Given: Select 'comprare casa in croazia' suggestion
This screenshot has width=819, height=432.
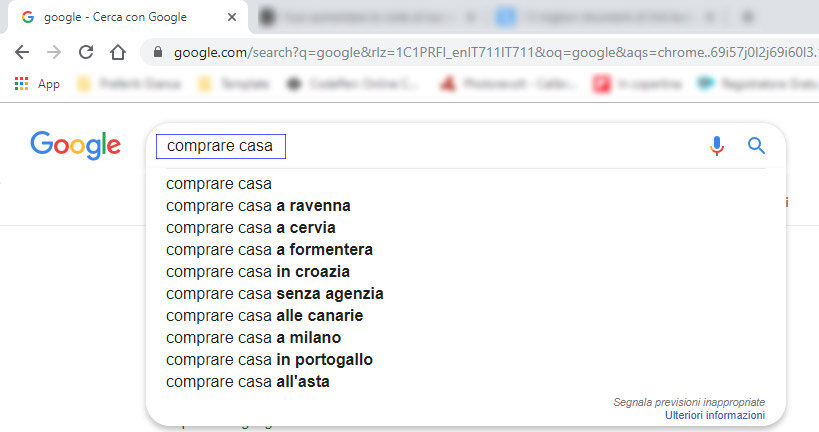Looking at the screenshot, I should [x=258, y=272].
